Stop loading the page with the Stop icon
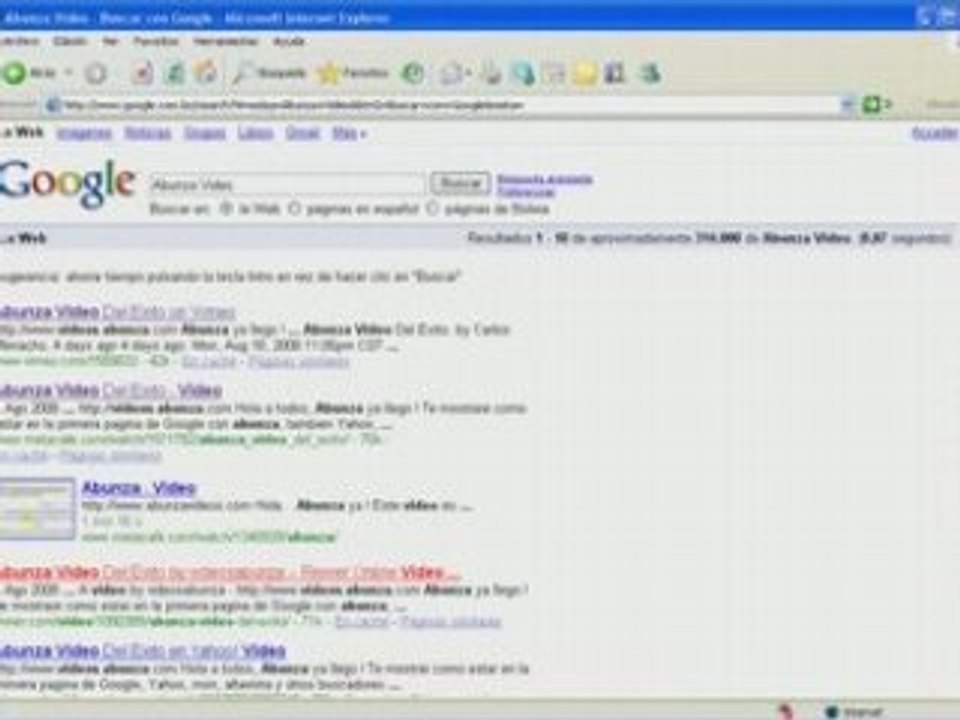The width and height of the screenshot is (960, 720). pos(142,73)
